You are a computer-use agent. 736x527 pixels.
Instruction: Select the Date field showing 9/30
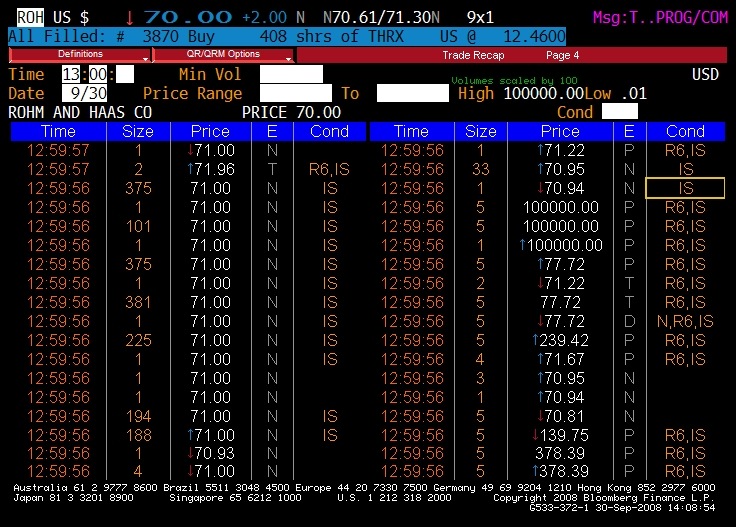coord(84,93)
